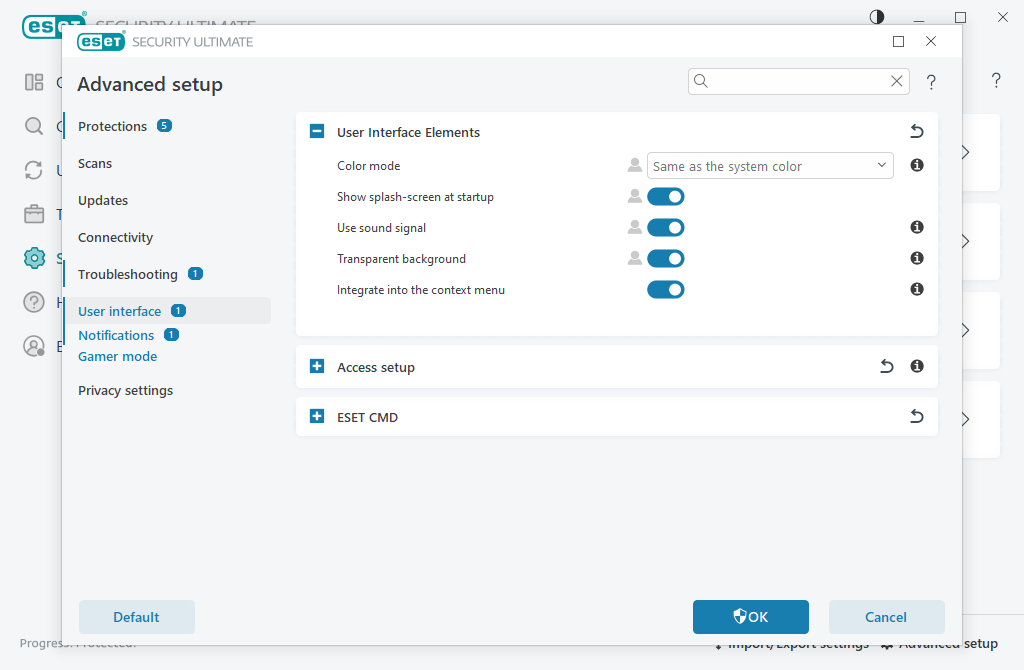The image size is (1024, 670).
Task: Toggle contrast icon in main window title bar
Action: click(876, 17)
